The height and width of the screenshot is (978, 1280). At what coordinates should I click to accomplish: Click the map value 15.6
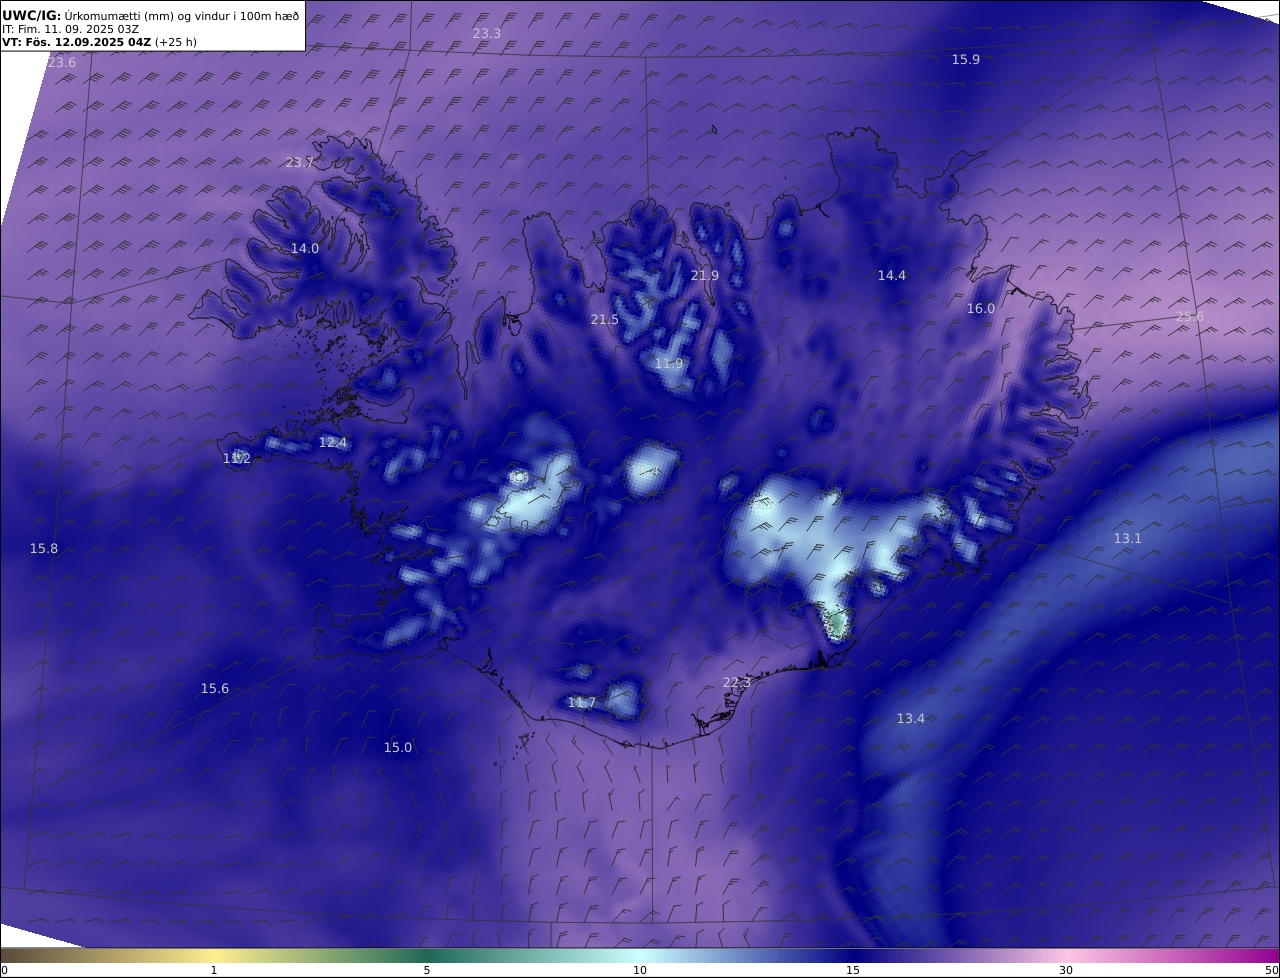click(215, 688)
